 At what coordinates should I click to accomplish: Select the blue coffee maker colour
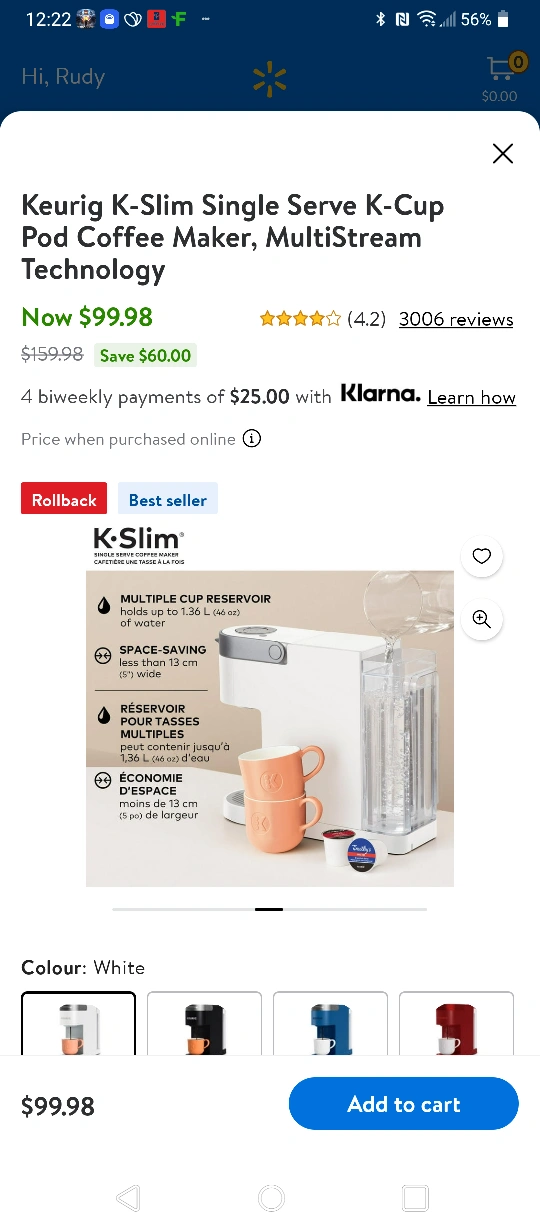(x=330, y=1023)
